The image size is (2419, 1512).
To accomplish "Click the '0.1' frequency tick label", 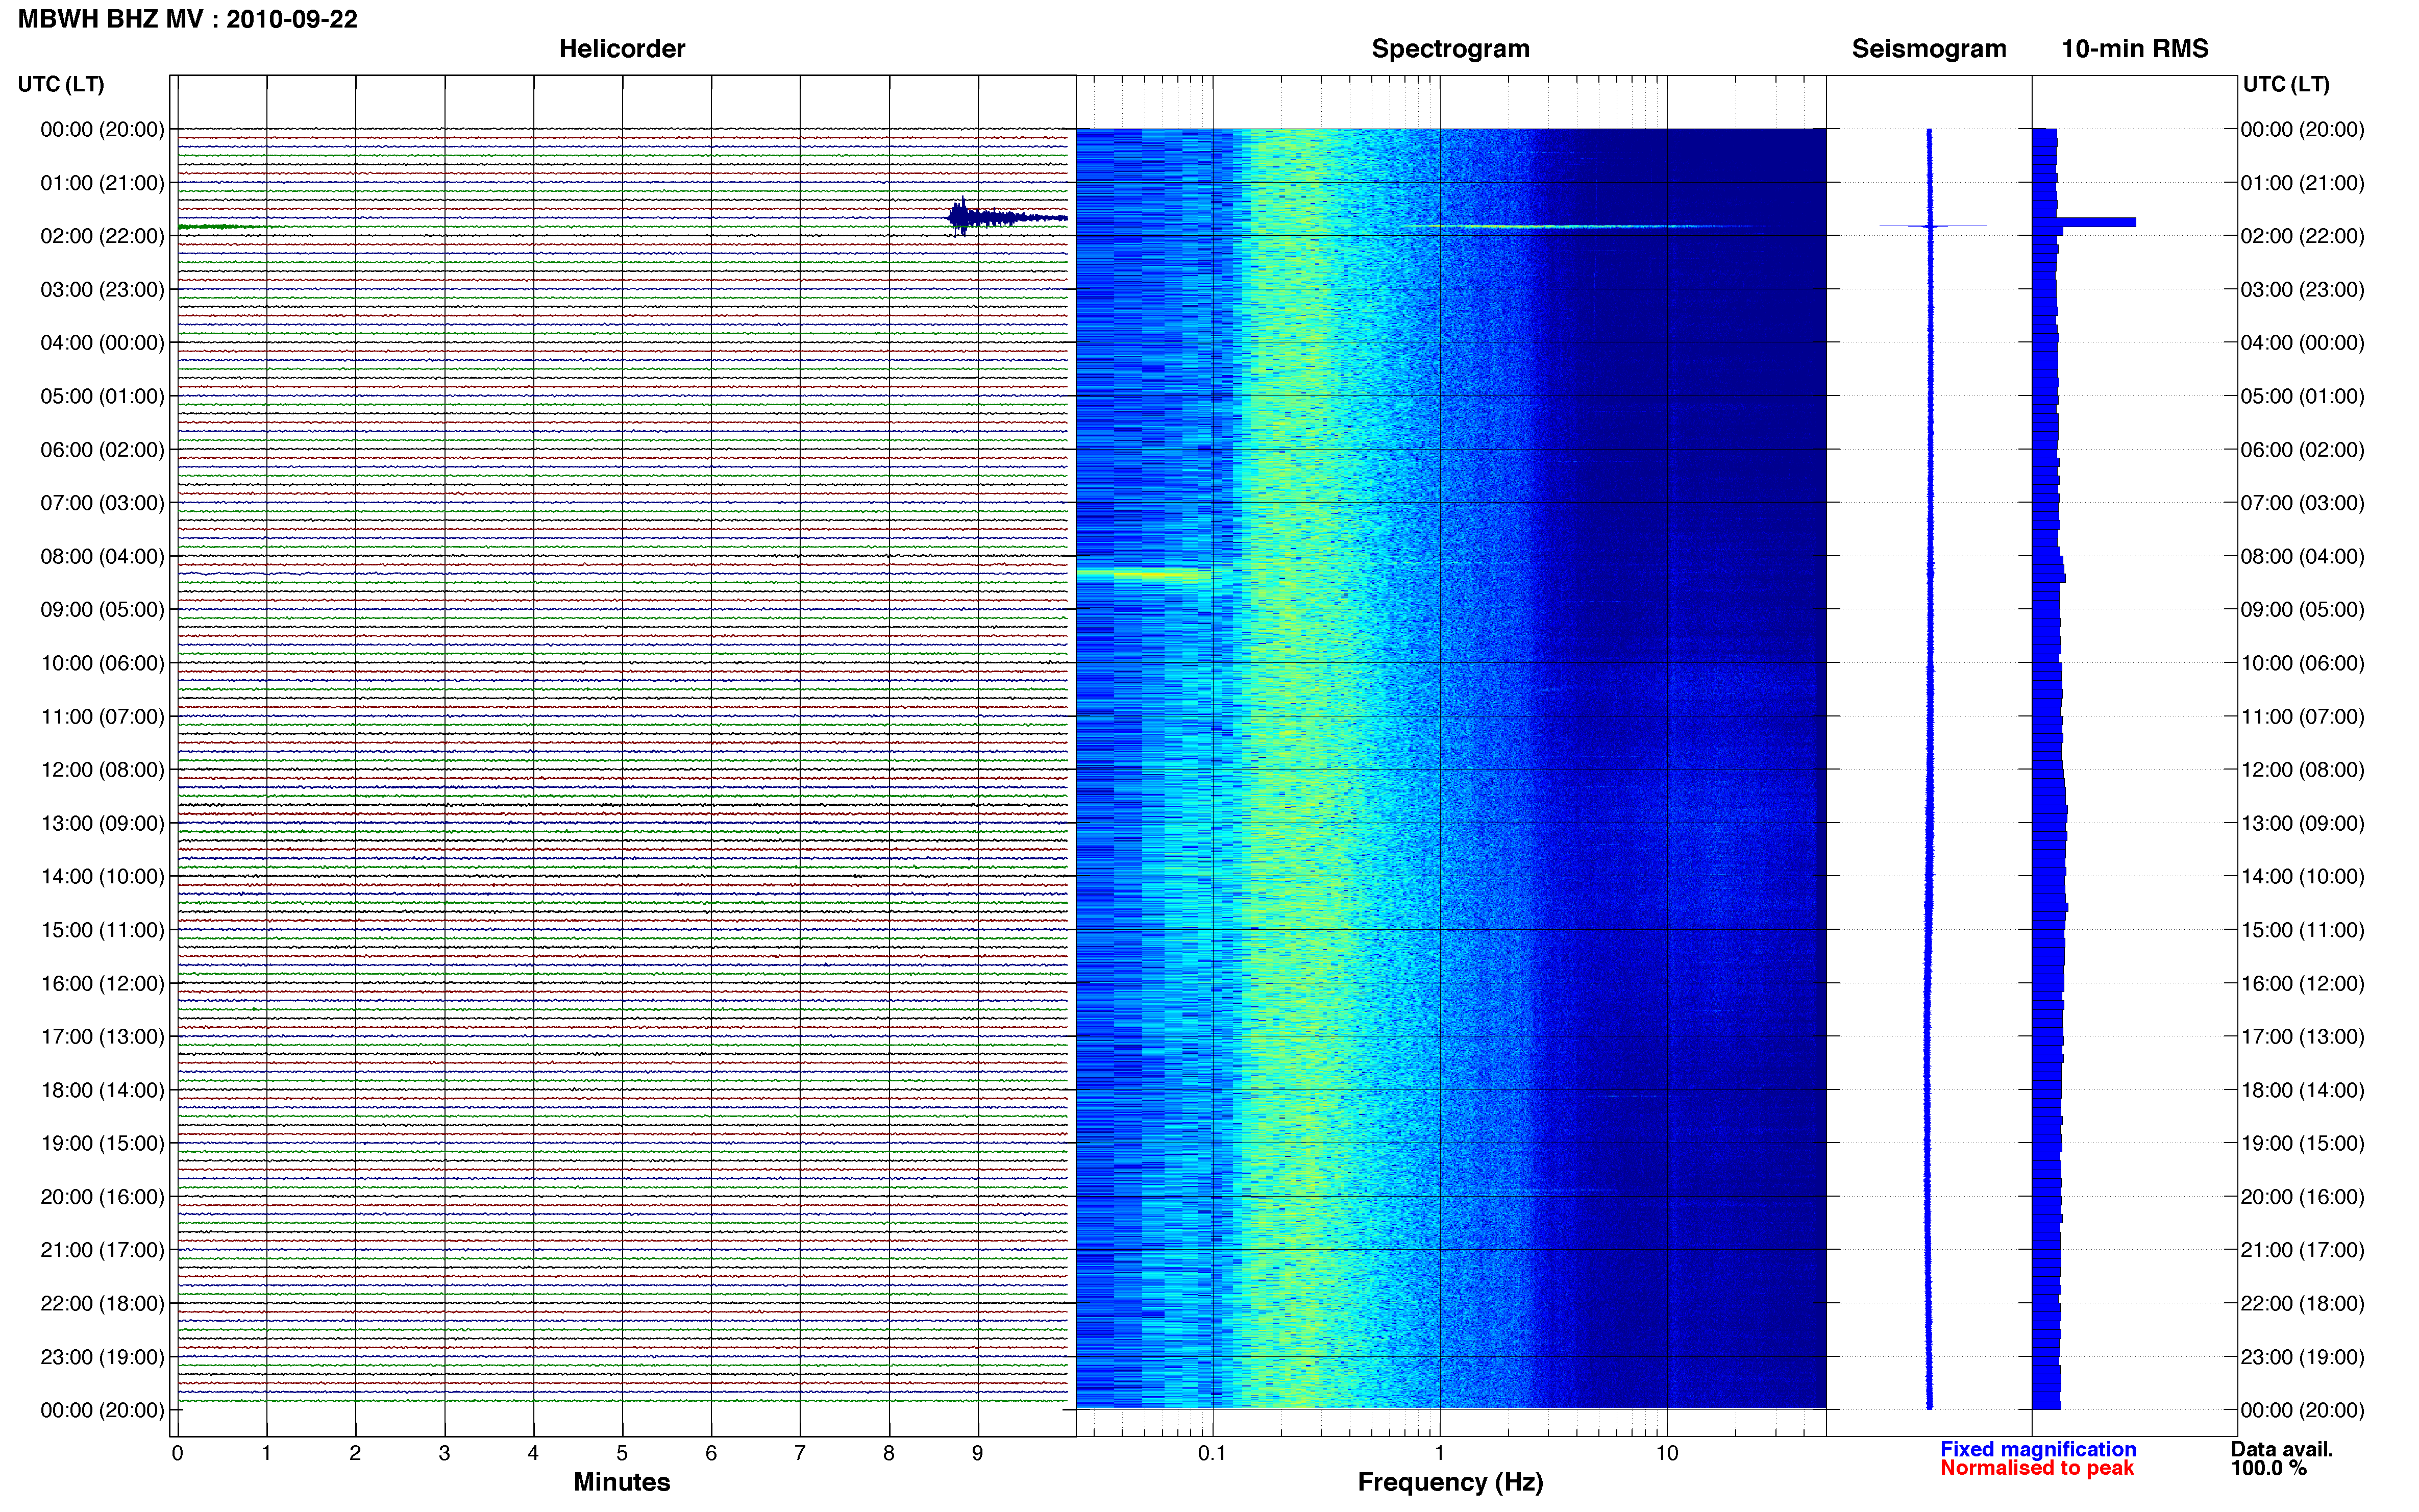I will coord(1212,1453).
